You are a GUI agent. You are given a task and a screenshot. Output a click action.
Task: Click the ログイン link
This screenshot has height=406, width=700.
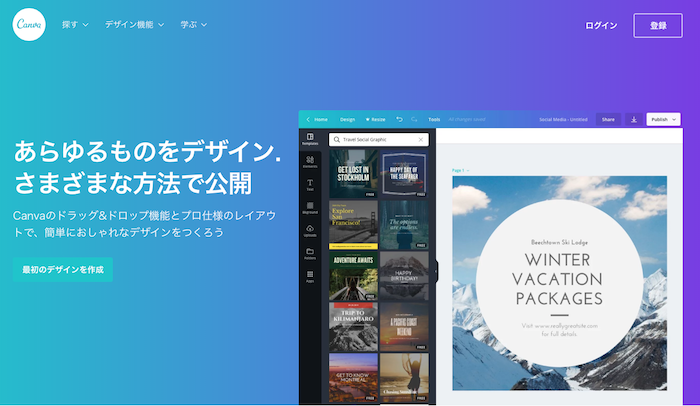pyautogui.click(x=601, y=25)
